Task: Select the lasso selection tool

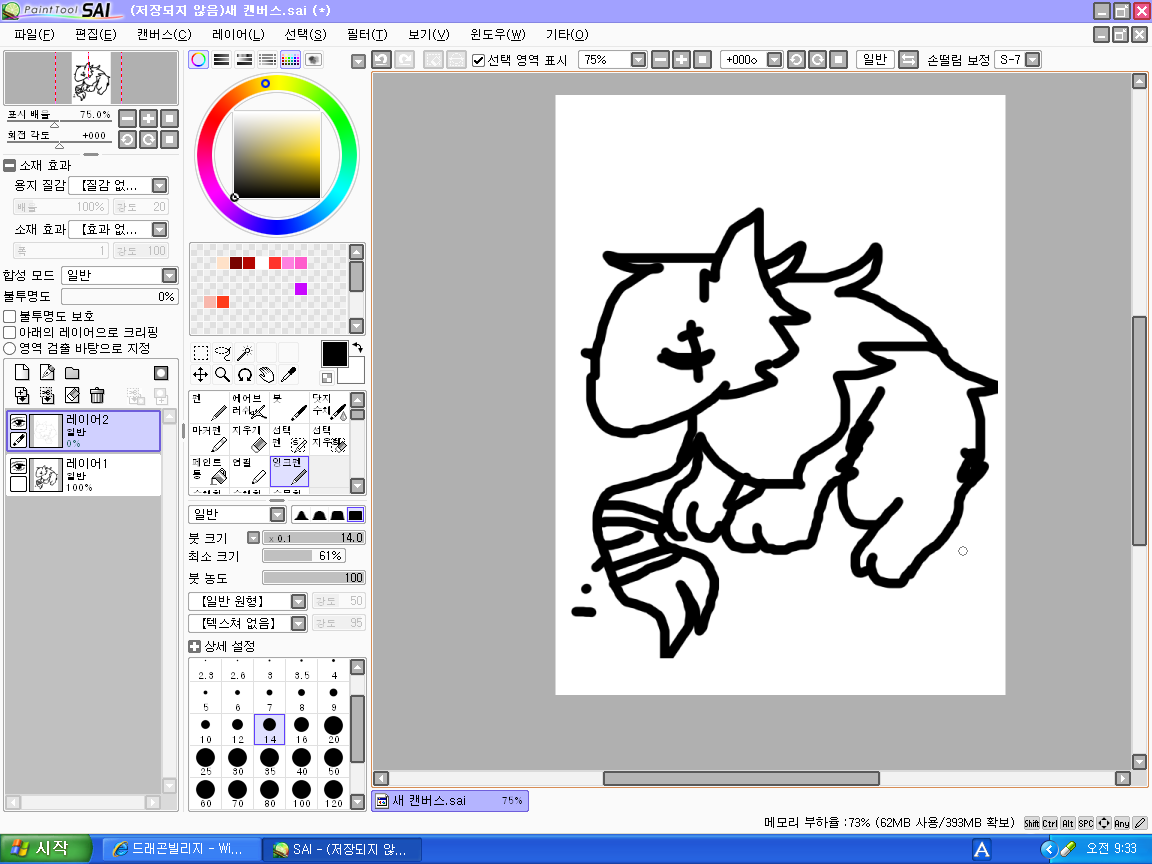Action: [x=222, y=352]
